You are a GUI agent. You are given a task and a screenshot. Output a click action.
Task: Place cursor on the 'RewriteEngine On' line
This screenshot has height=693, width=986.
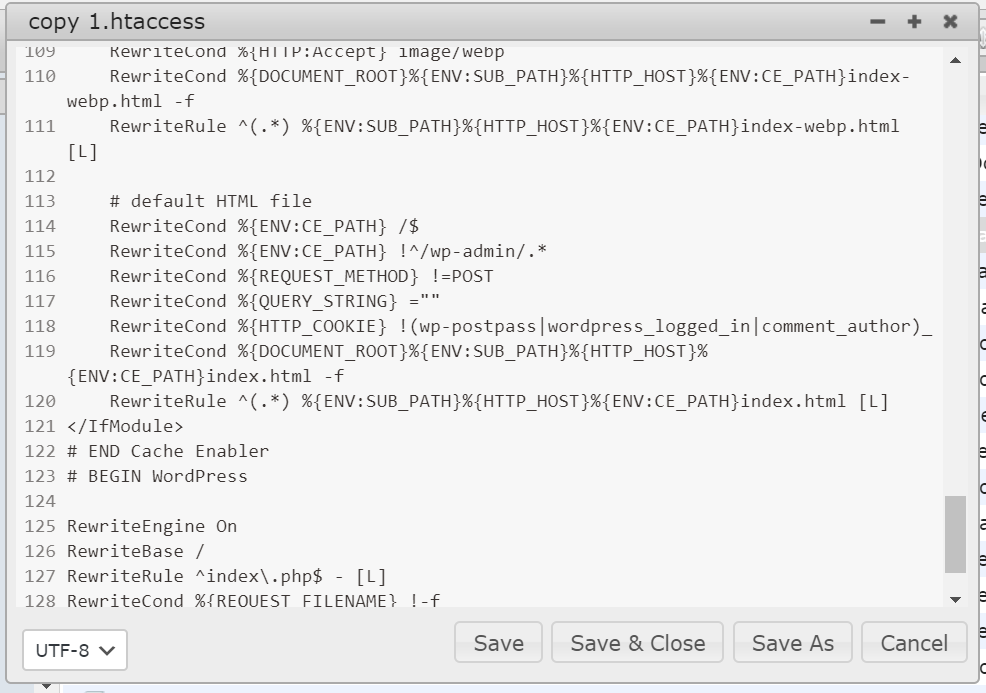pos(152,526)
